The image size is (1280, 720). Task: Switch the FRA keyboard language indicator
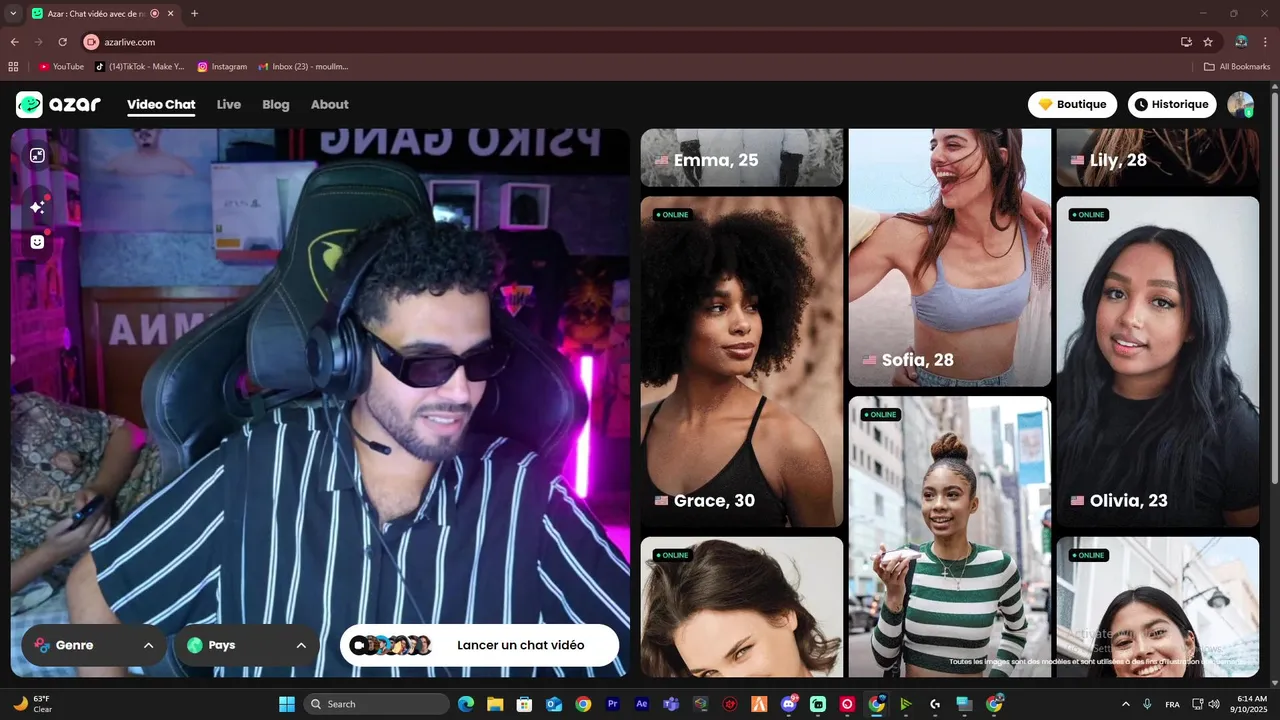click(x=1172, y=704)
